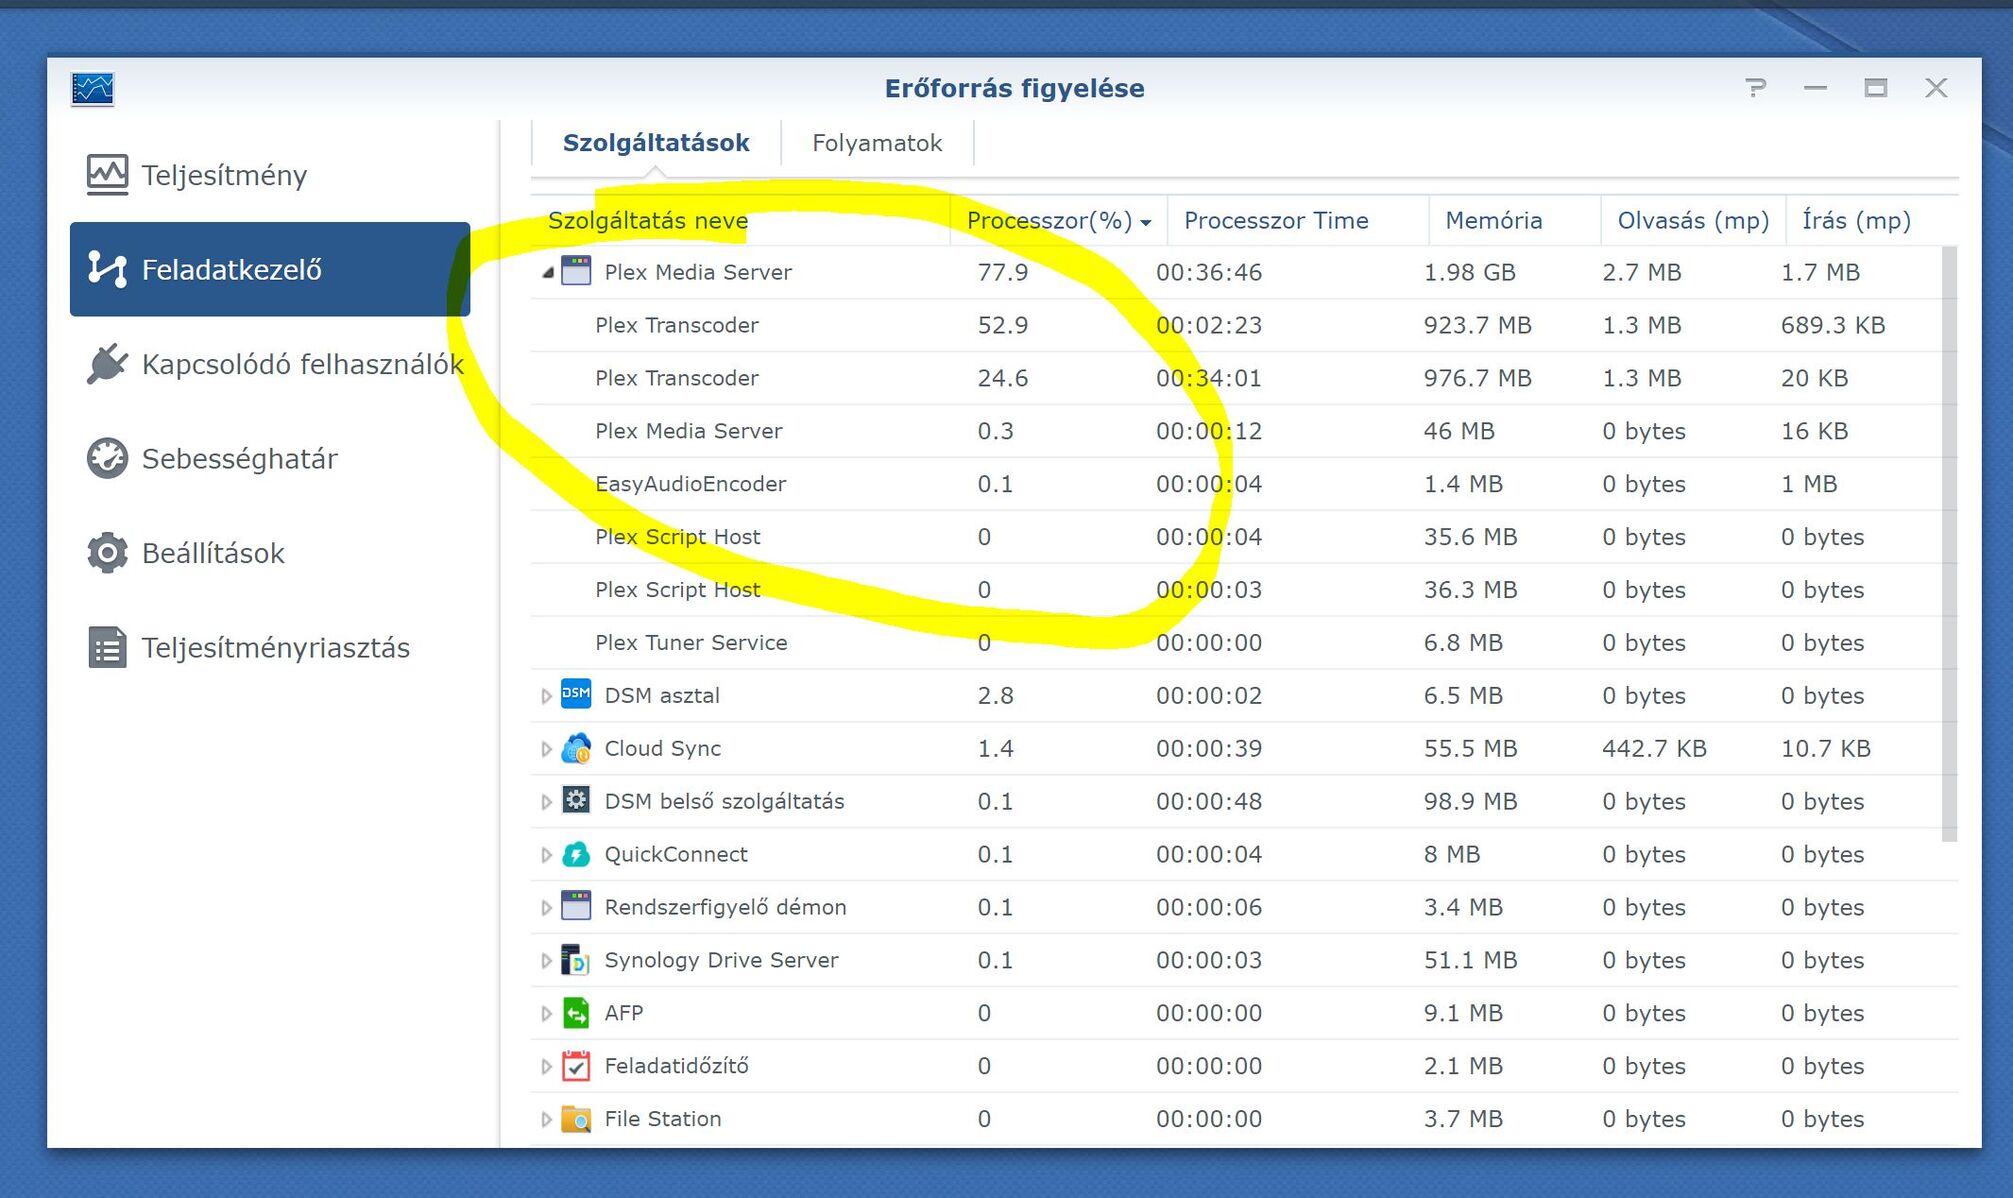Expand the Rendszerfigyelő démon row
2013x1198 pixels.
[x=546, y=907]
